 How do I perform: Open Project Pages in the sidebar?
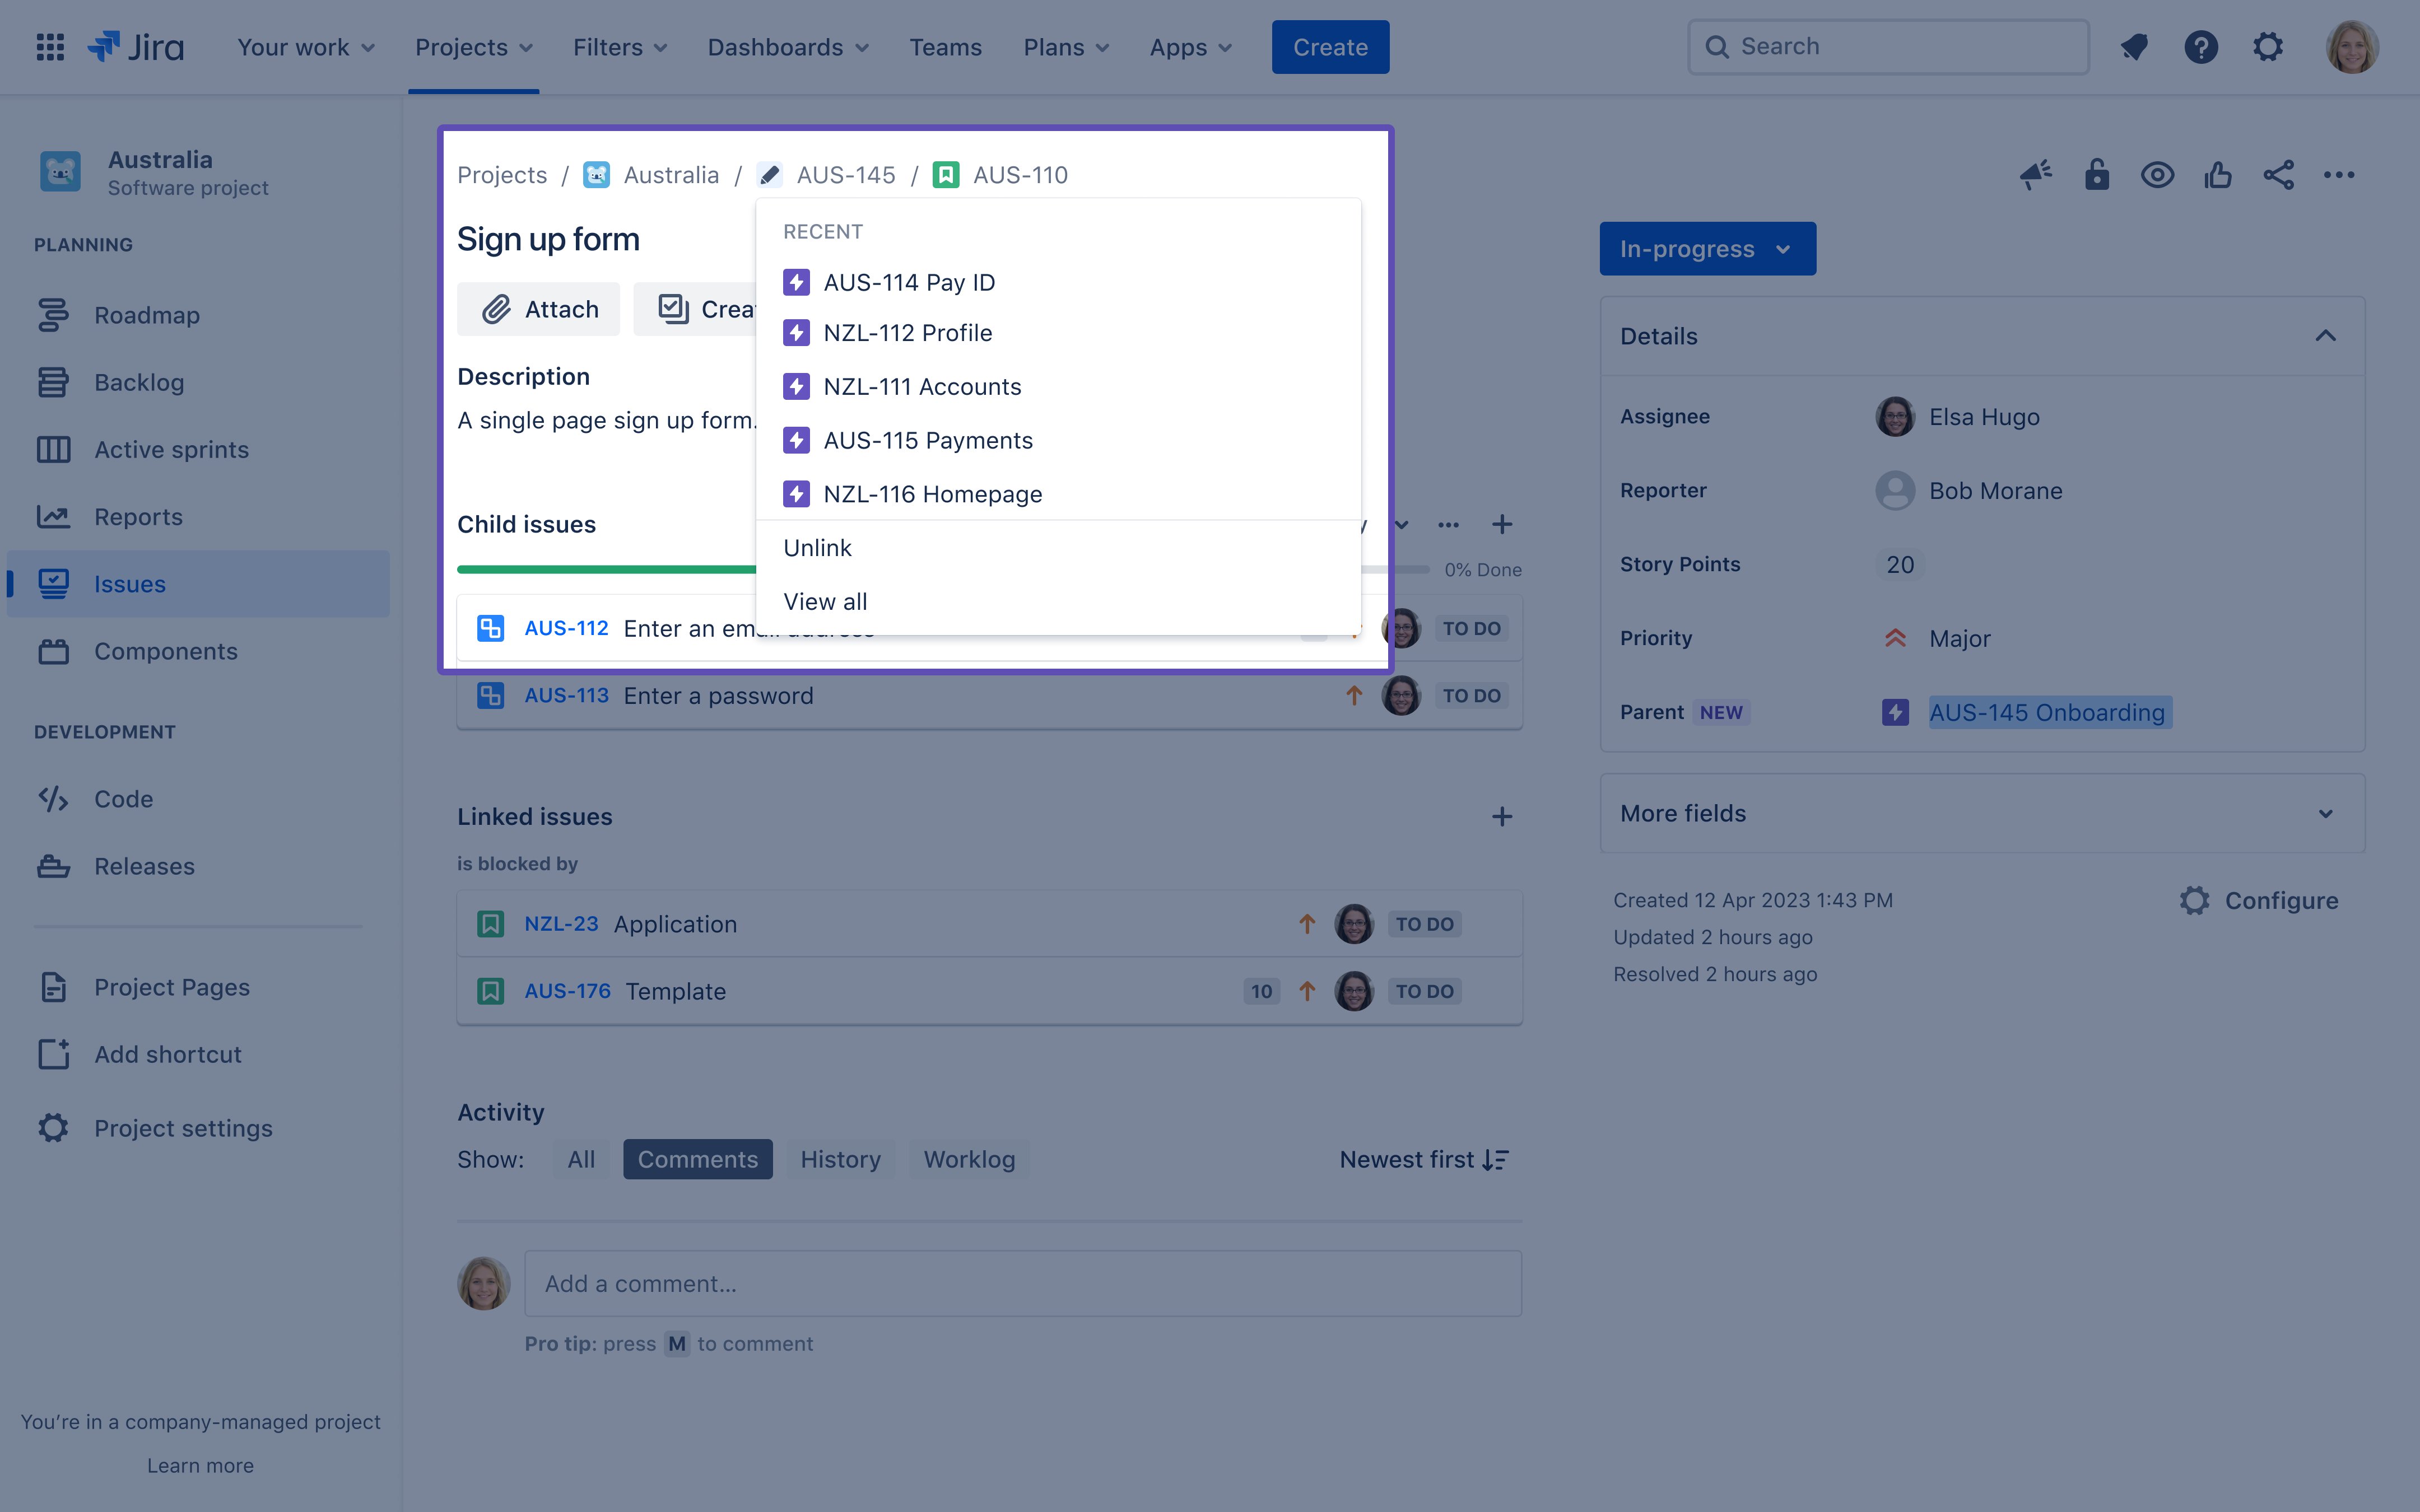pyautogui.click(x=198, y=987)
